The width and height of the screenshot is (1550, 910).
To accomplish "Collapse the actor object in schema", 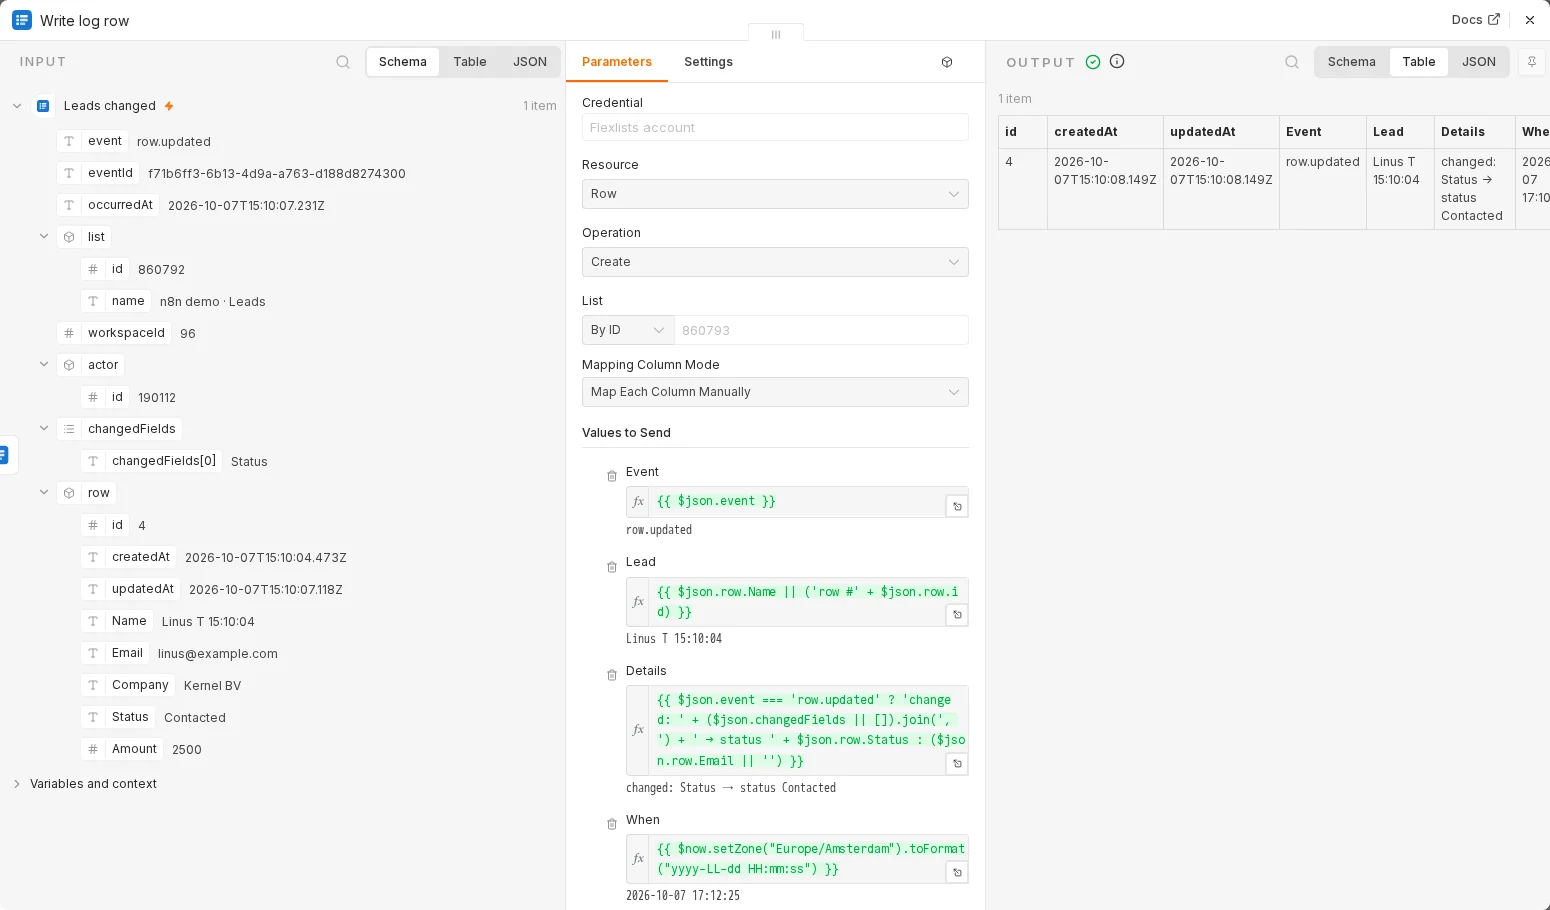I will click(x=44, y=365).
